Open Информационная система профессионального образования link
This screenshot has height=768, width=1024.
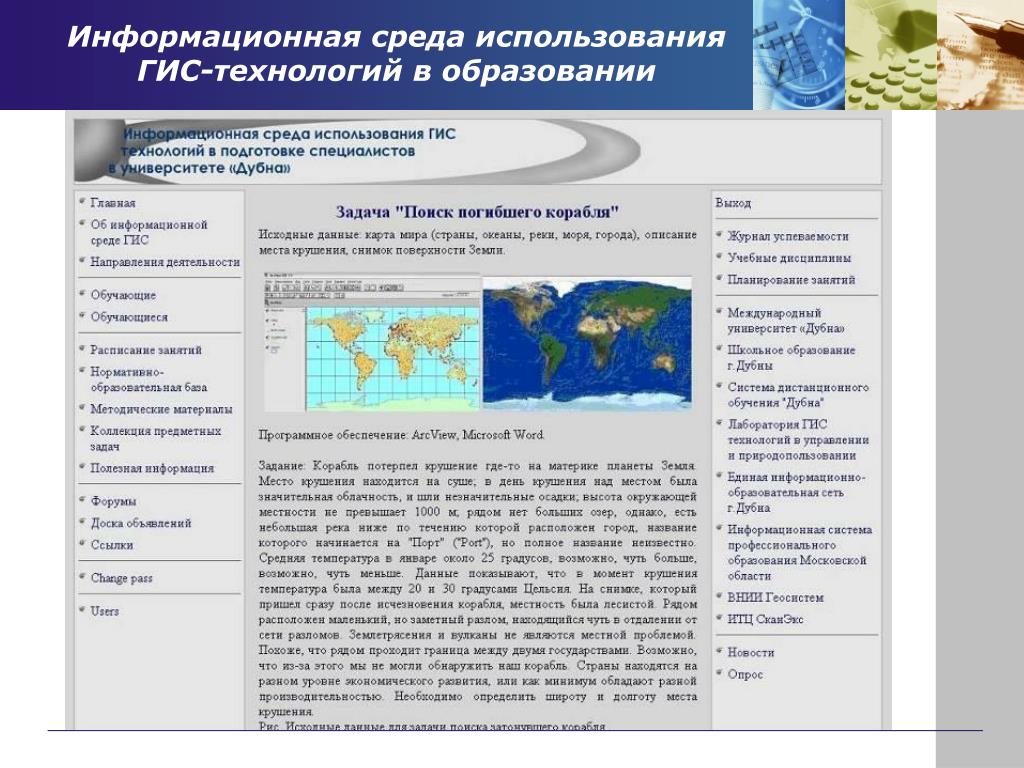(x=800, y=552)
